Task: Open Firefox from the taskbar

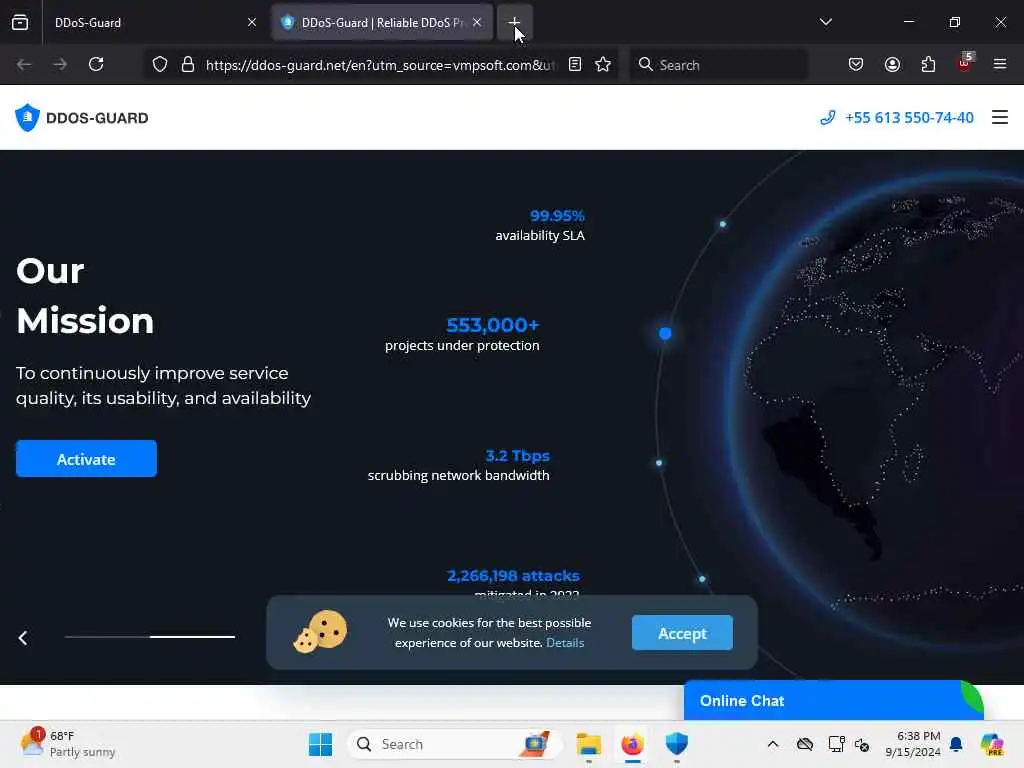Action: coord(632,744)
